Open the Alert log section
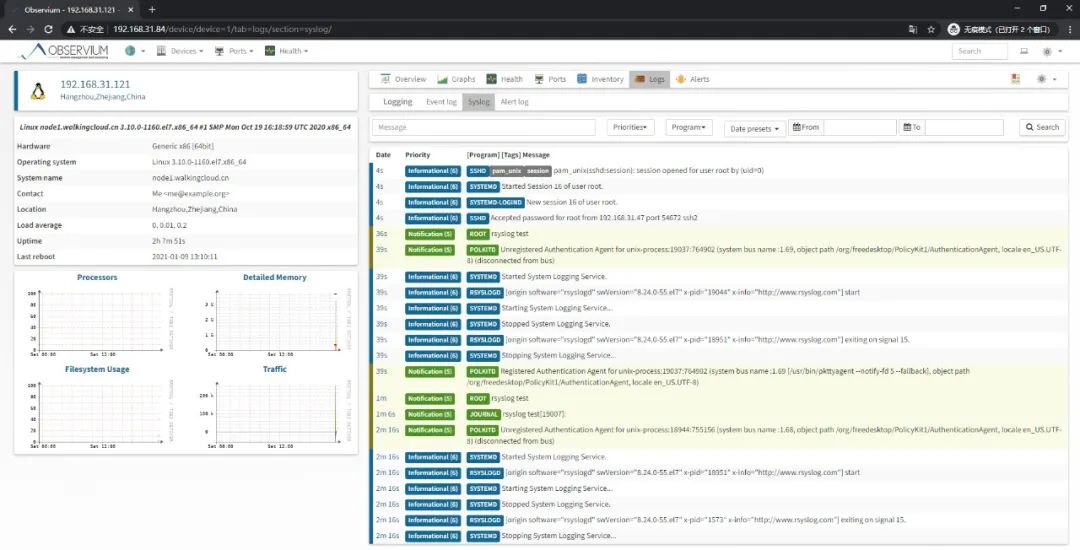1080x550 pixels. [515, 102]
